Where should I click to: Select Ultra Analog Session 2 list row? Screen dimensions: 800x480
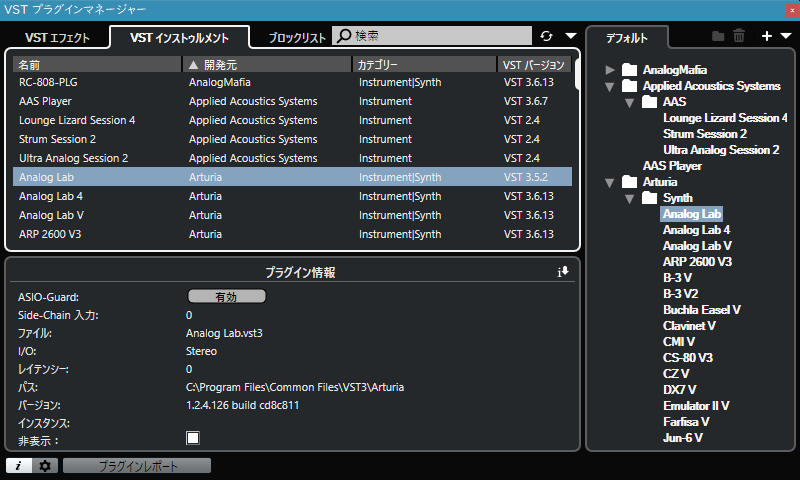click(292, 158)
